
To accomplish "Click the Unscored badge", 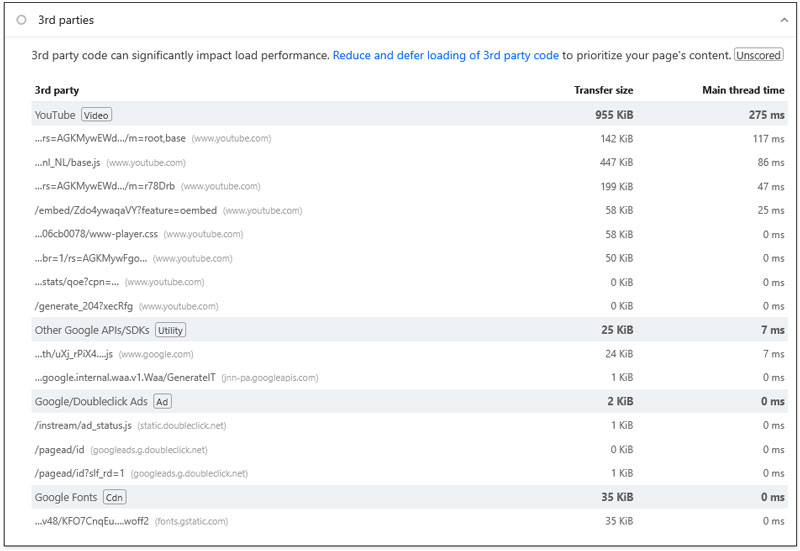I will [x=758, y=55].
